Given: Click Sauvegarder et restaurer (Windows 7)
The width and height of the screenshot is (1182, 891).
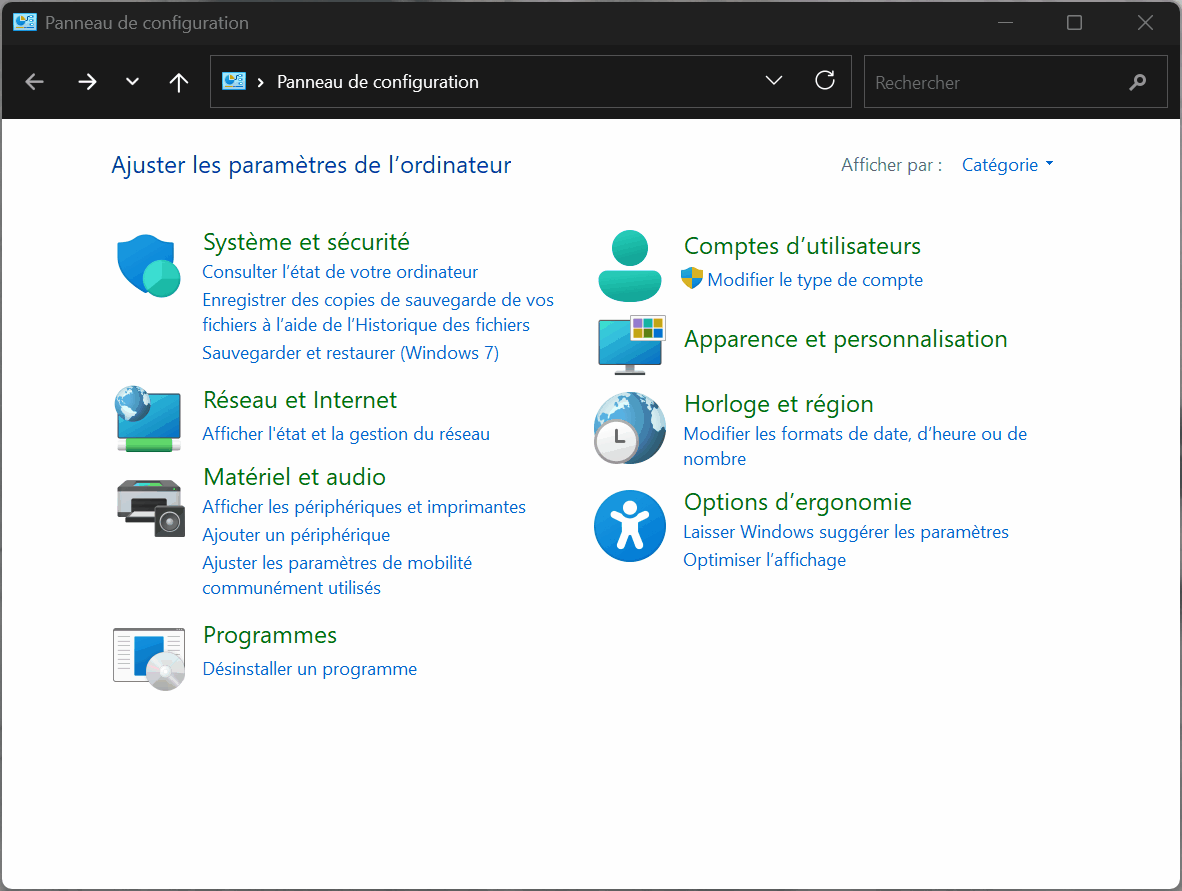Looking at the screenshot, I should click(x=351, y=353).
